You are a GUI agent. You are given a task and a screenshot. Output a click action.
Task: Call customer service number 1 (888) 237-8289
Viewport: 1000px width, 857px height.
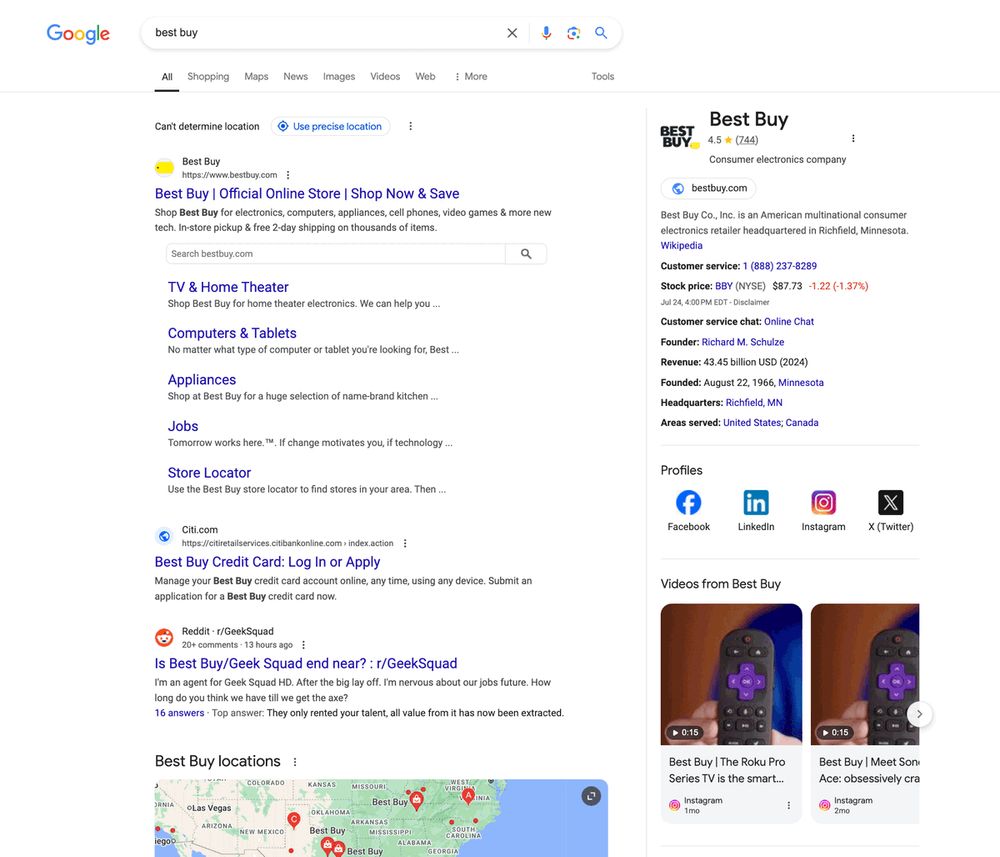[779, 266]
